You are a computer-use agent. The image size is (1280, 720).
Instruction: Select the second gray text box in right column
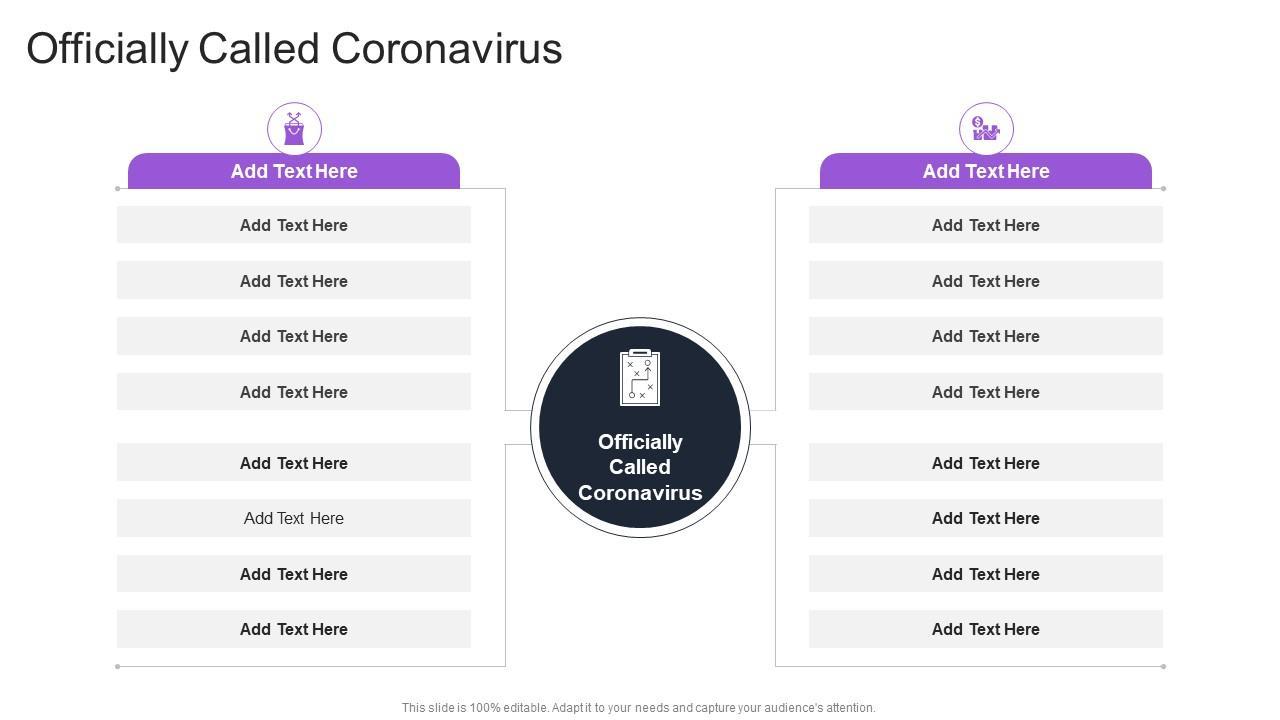pyautogui.click(x=986, y=281)
